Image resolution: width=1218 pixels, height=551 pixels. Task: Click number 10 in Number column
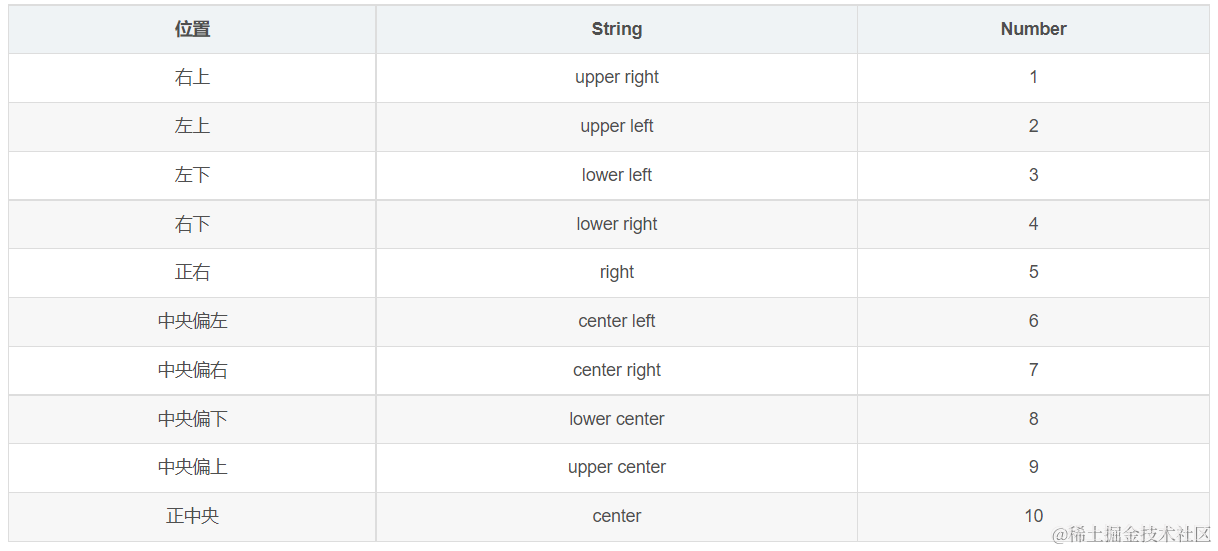[x=1033, y=516]
